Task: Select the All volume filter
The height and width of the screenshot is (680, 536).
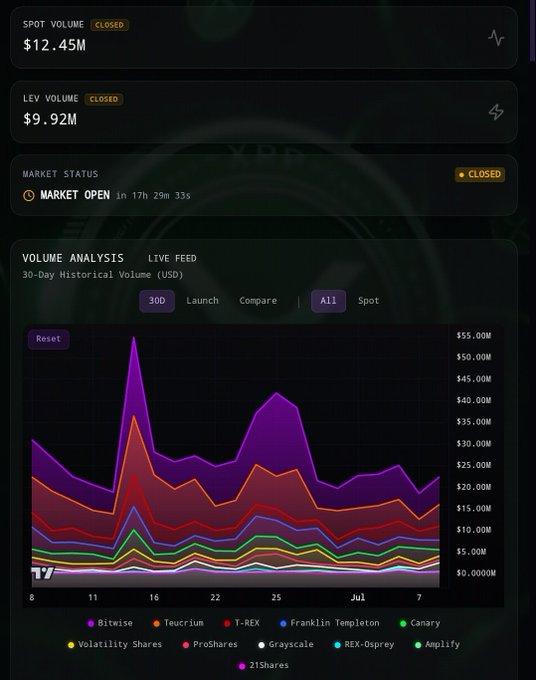Action: click(x=328, y=301)
